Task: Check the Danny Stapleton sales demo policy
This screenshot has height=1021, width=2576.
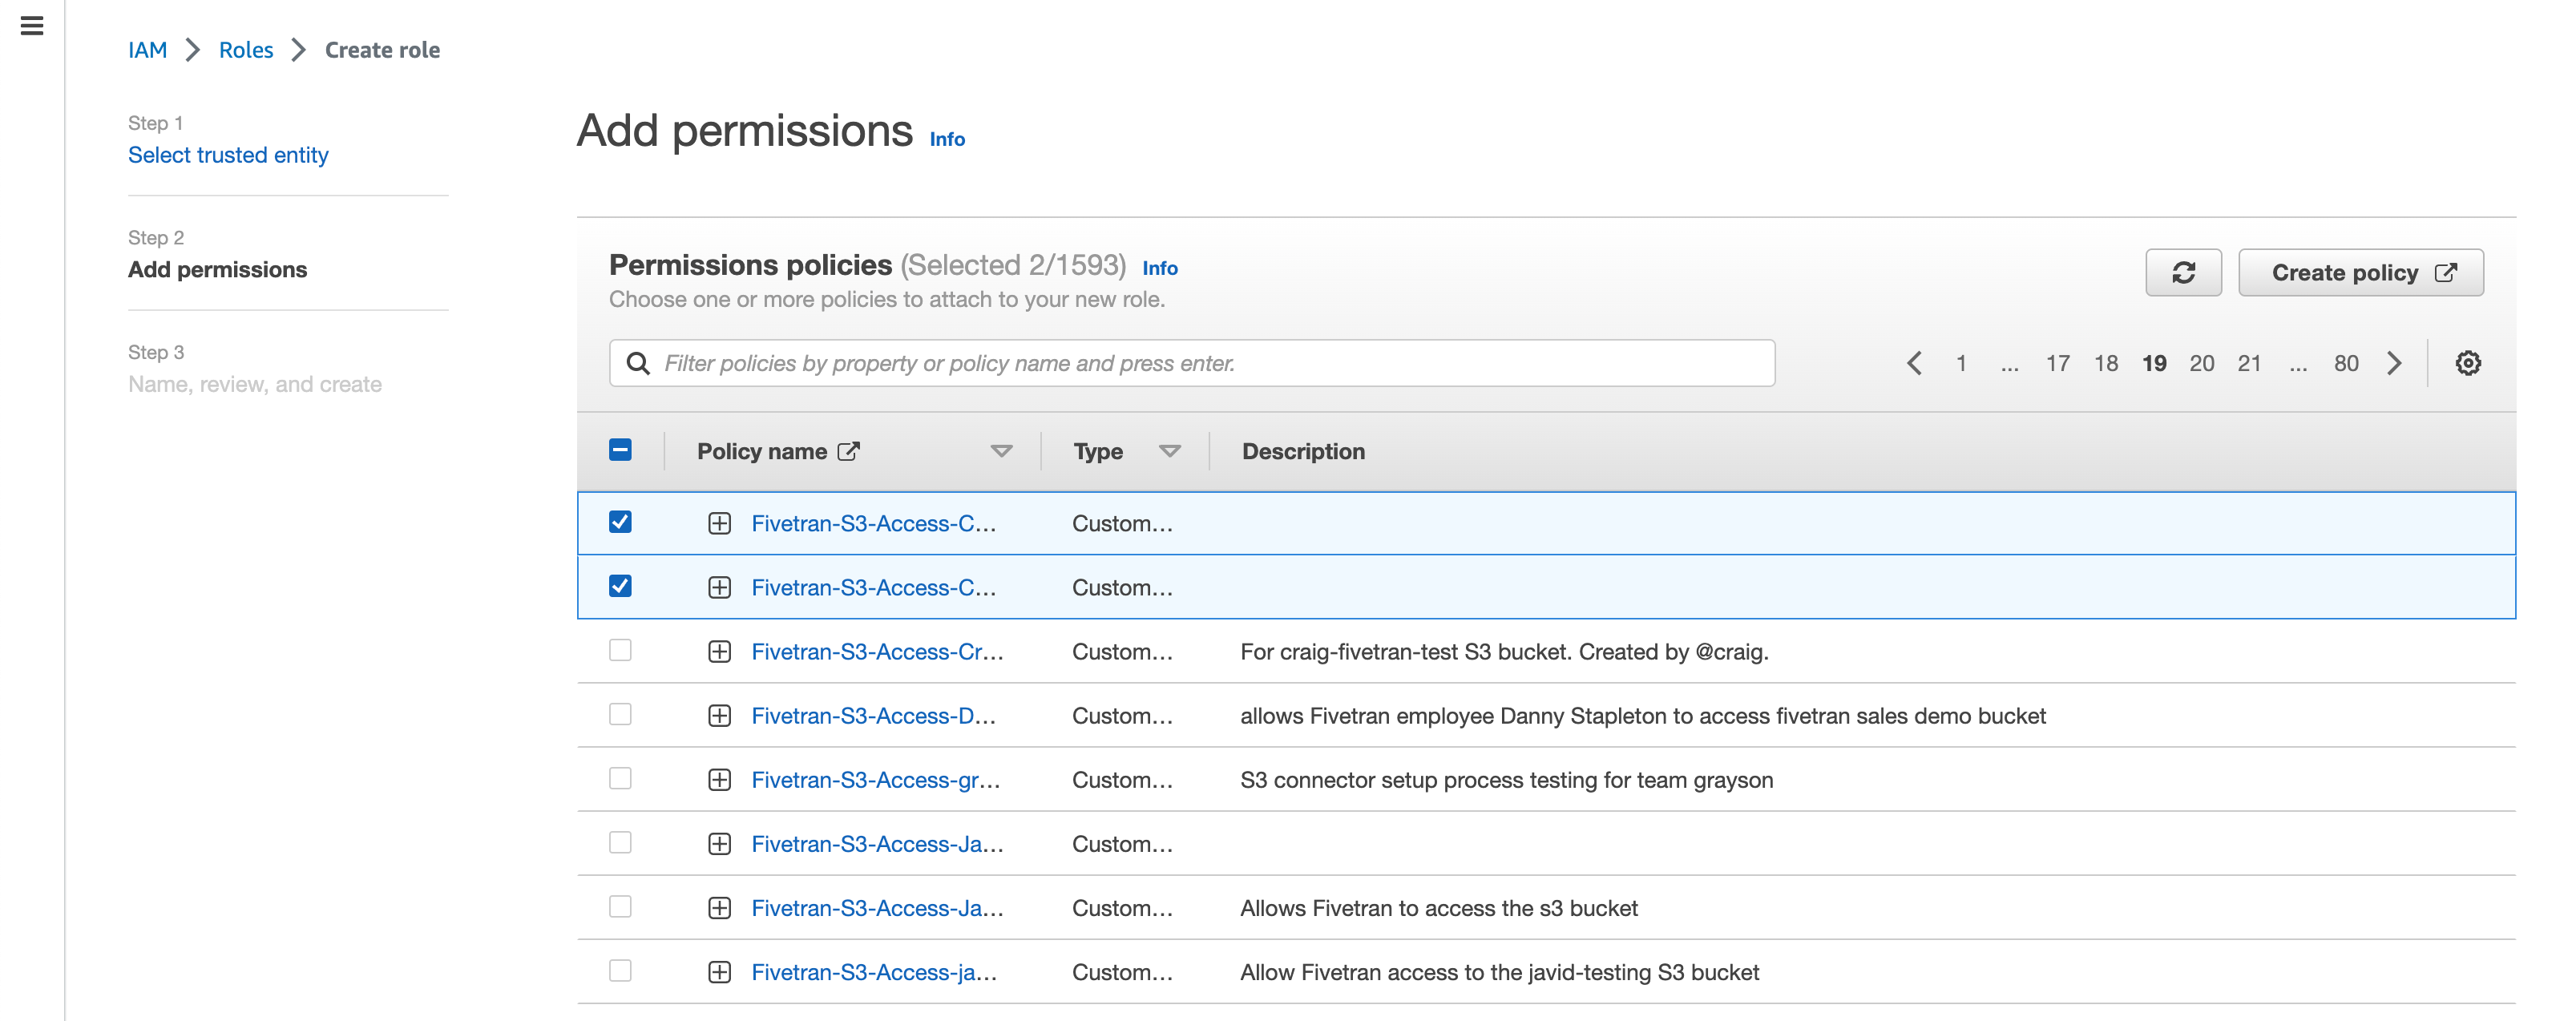Action: (x=620, y=715)
